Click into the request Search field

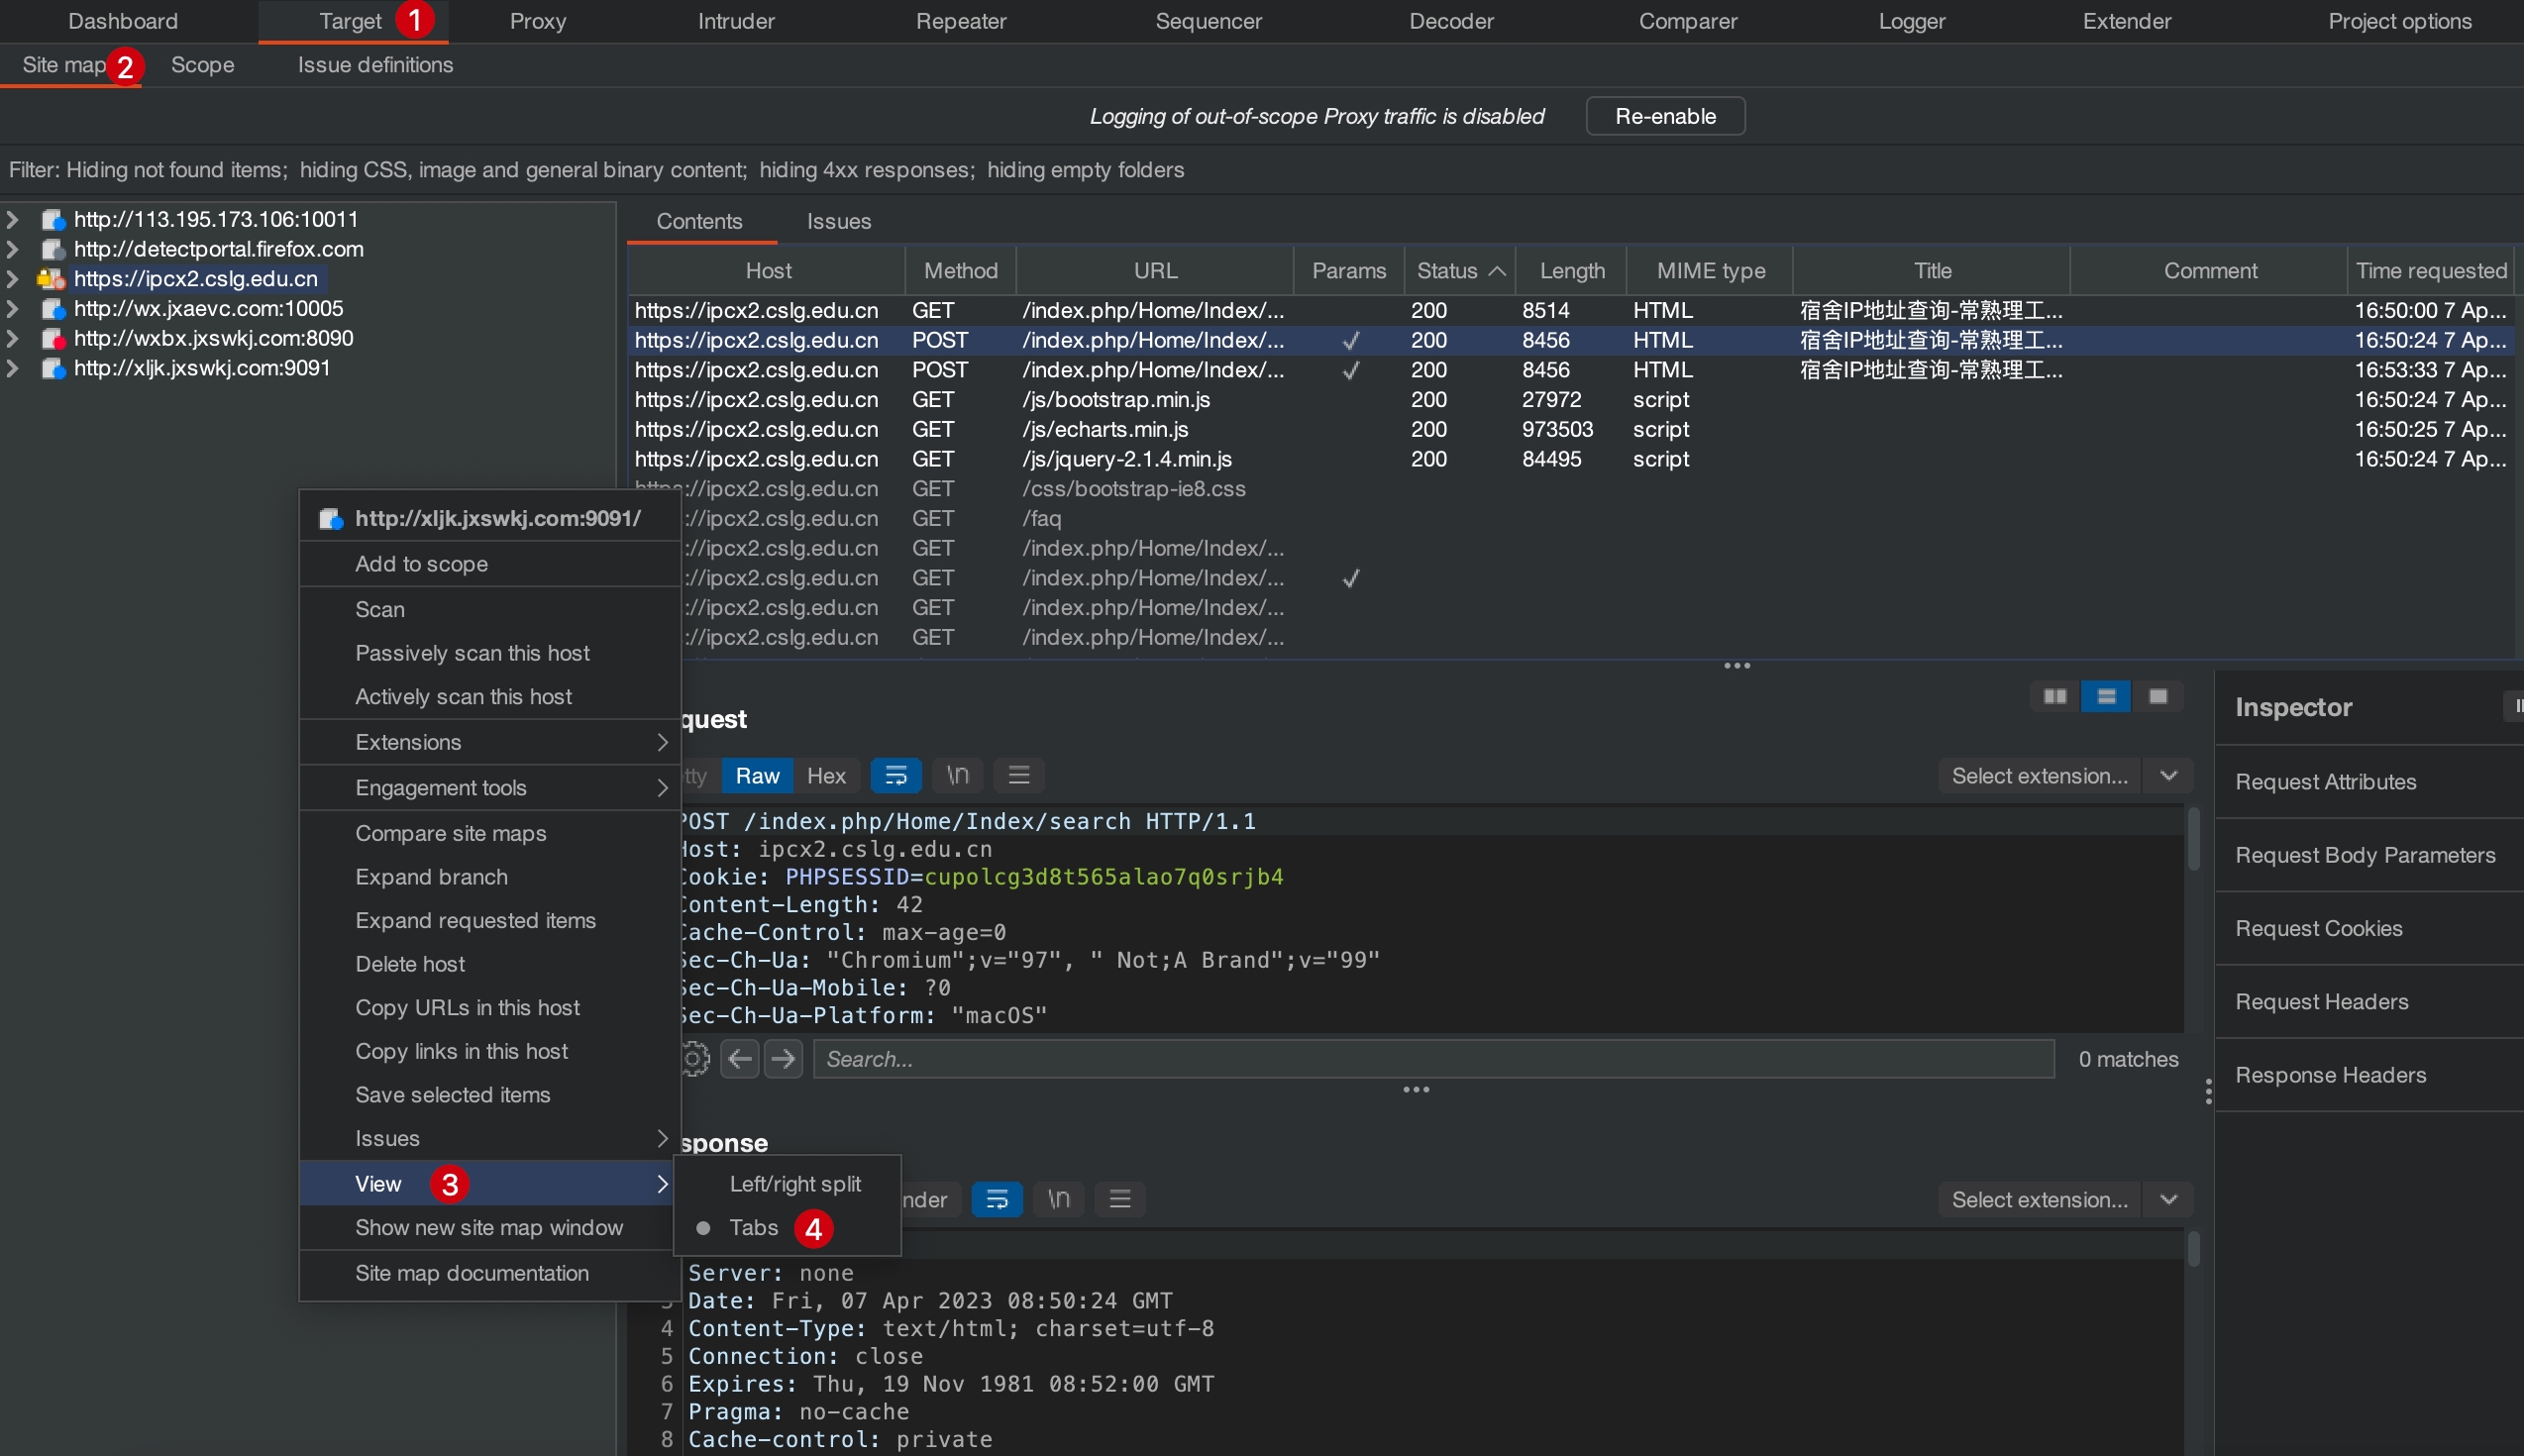(x=1432, y=1059)
